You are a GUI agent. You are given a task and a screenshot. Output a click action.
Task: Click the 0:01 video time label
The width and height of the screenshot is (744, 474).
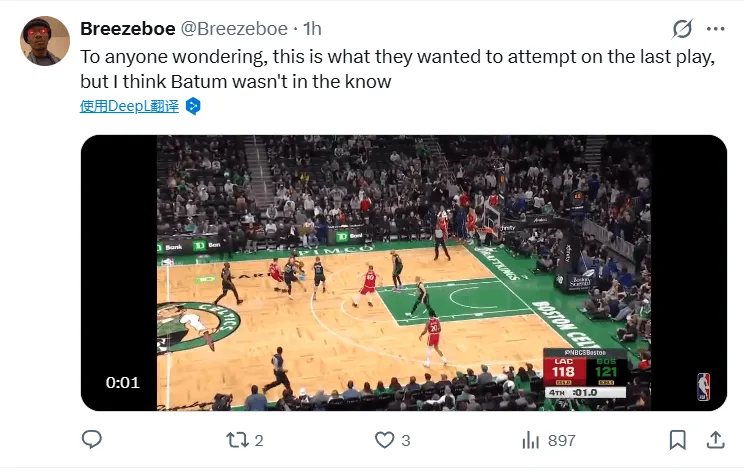point(122,382)
